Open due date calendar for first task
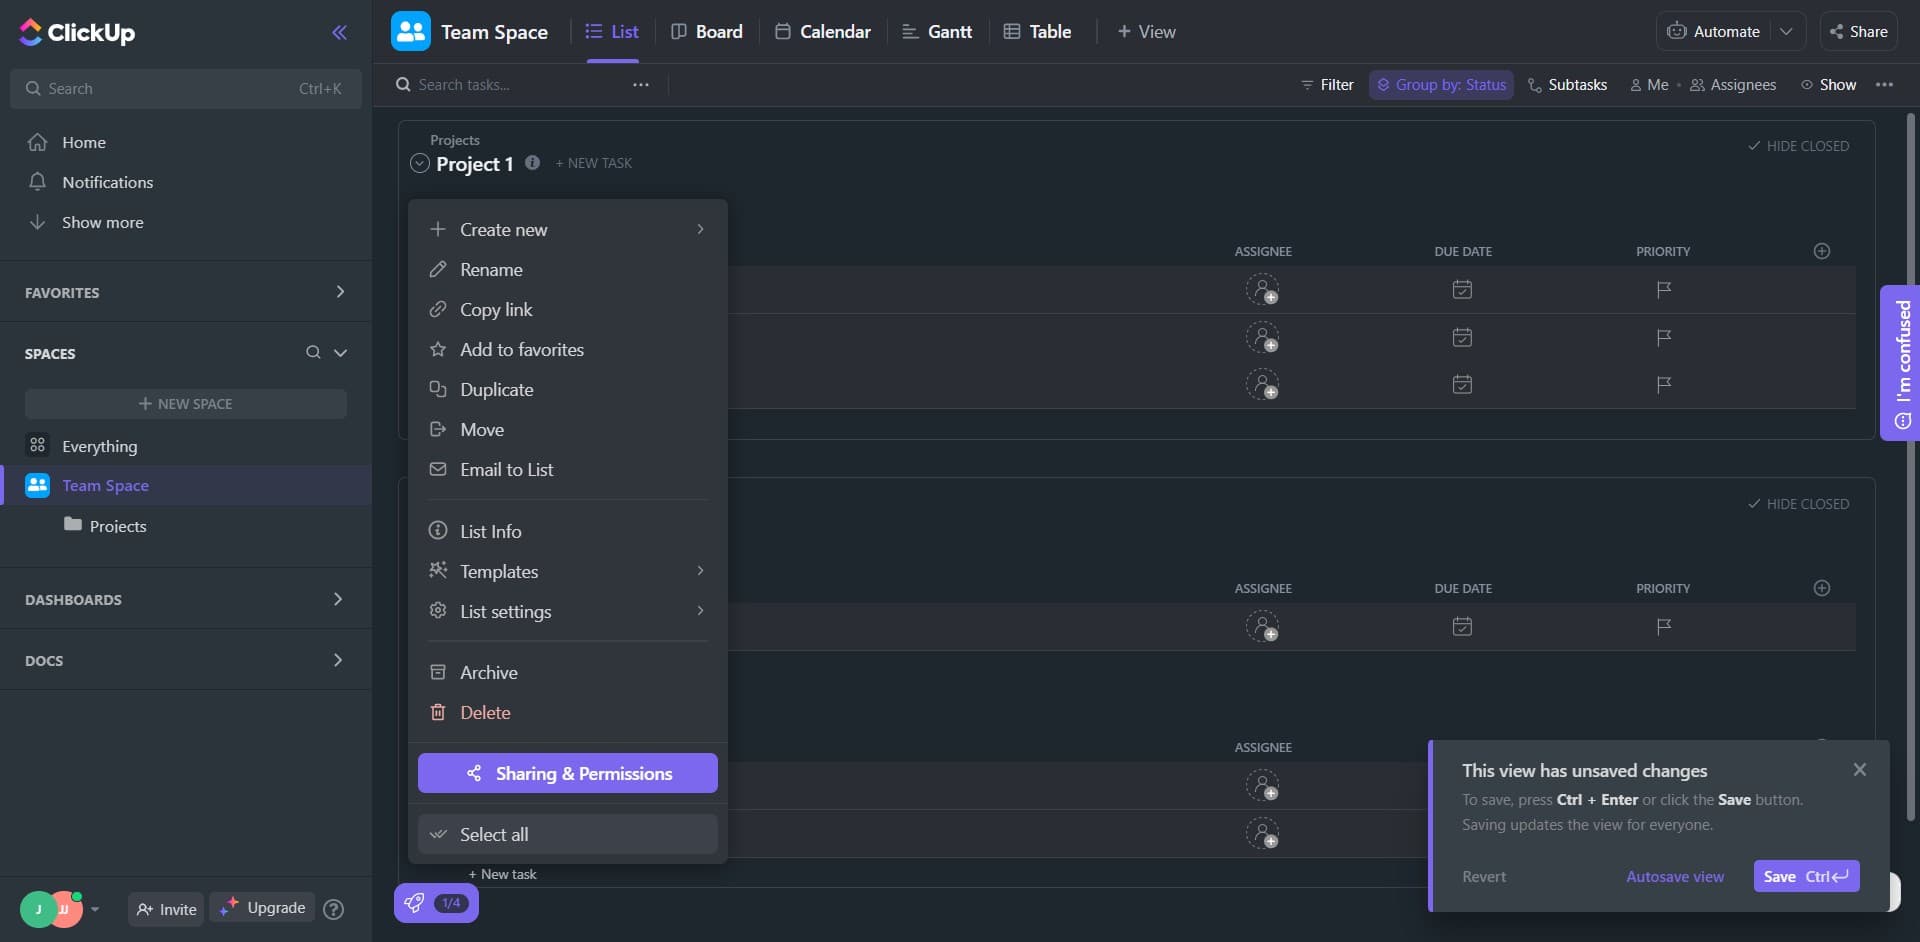The image size is (1920, 942). pos(1462,290)
